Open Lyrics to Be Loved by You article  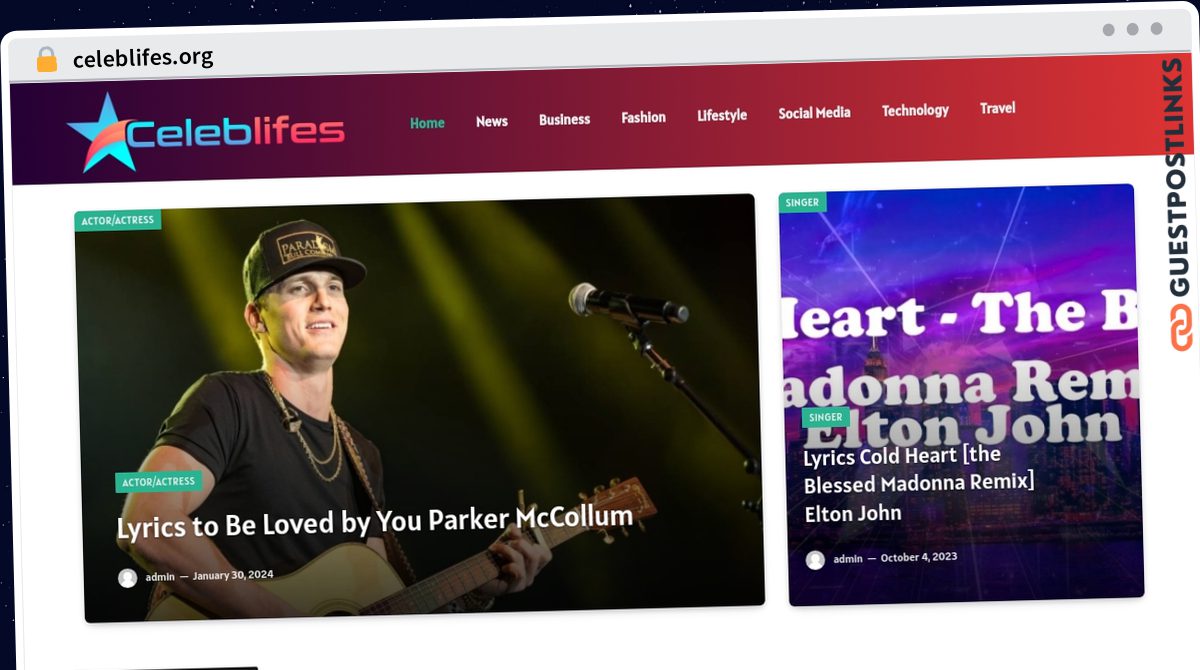[x=374, y=521]
